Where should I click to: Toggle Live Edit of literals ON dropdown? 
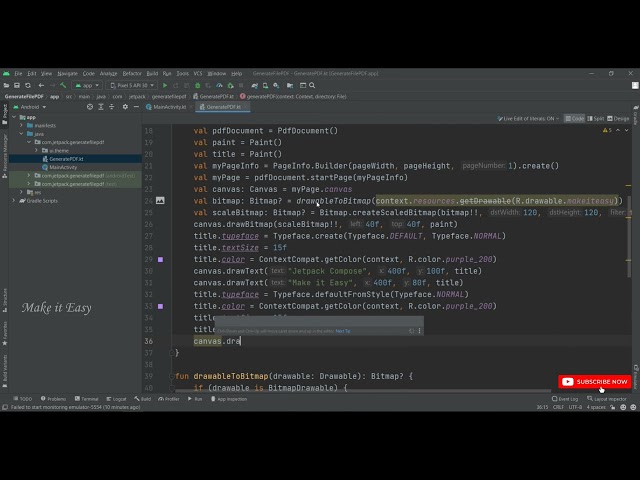coord(528,118)
